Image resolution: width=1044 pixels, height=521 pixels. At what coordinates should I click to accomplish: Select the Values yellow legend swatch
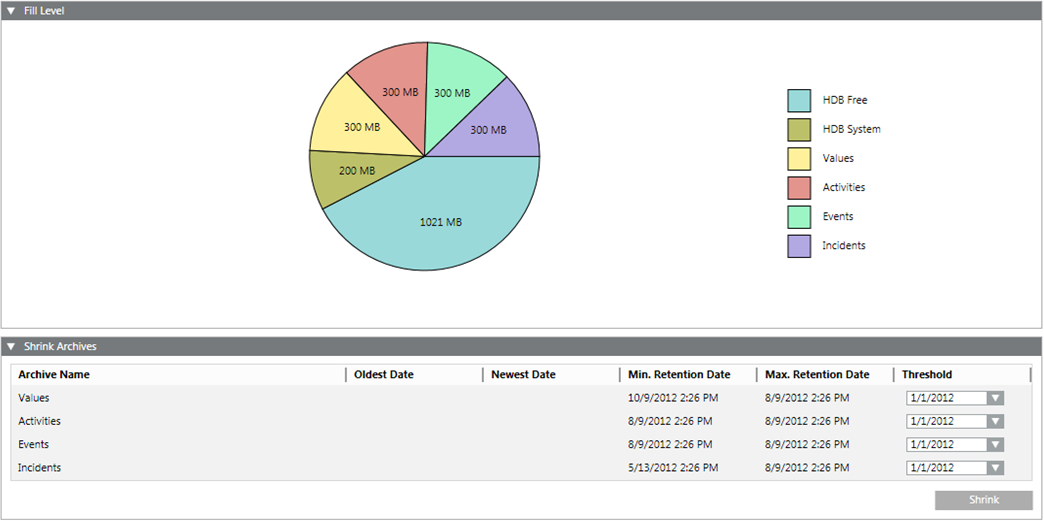point(799,158)
